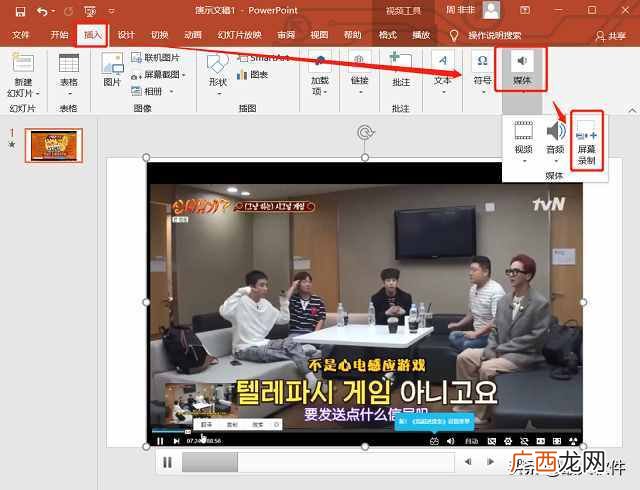Step forward with the media bar right arrow
This screenshot has height=490, width=640.
(491, 462)
